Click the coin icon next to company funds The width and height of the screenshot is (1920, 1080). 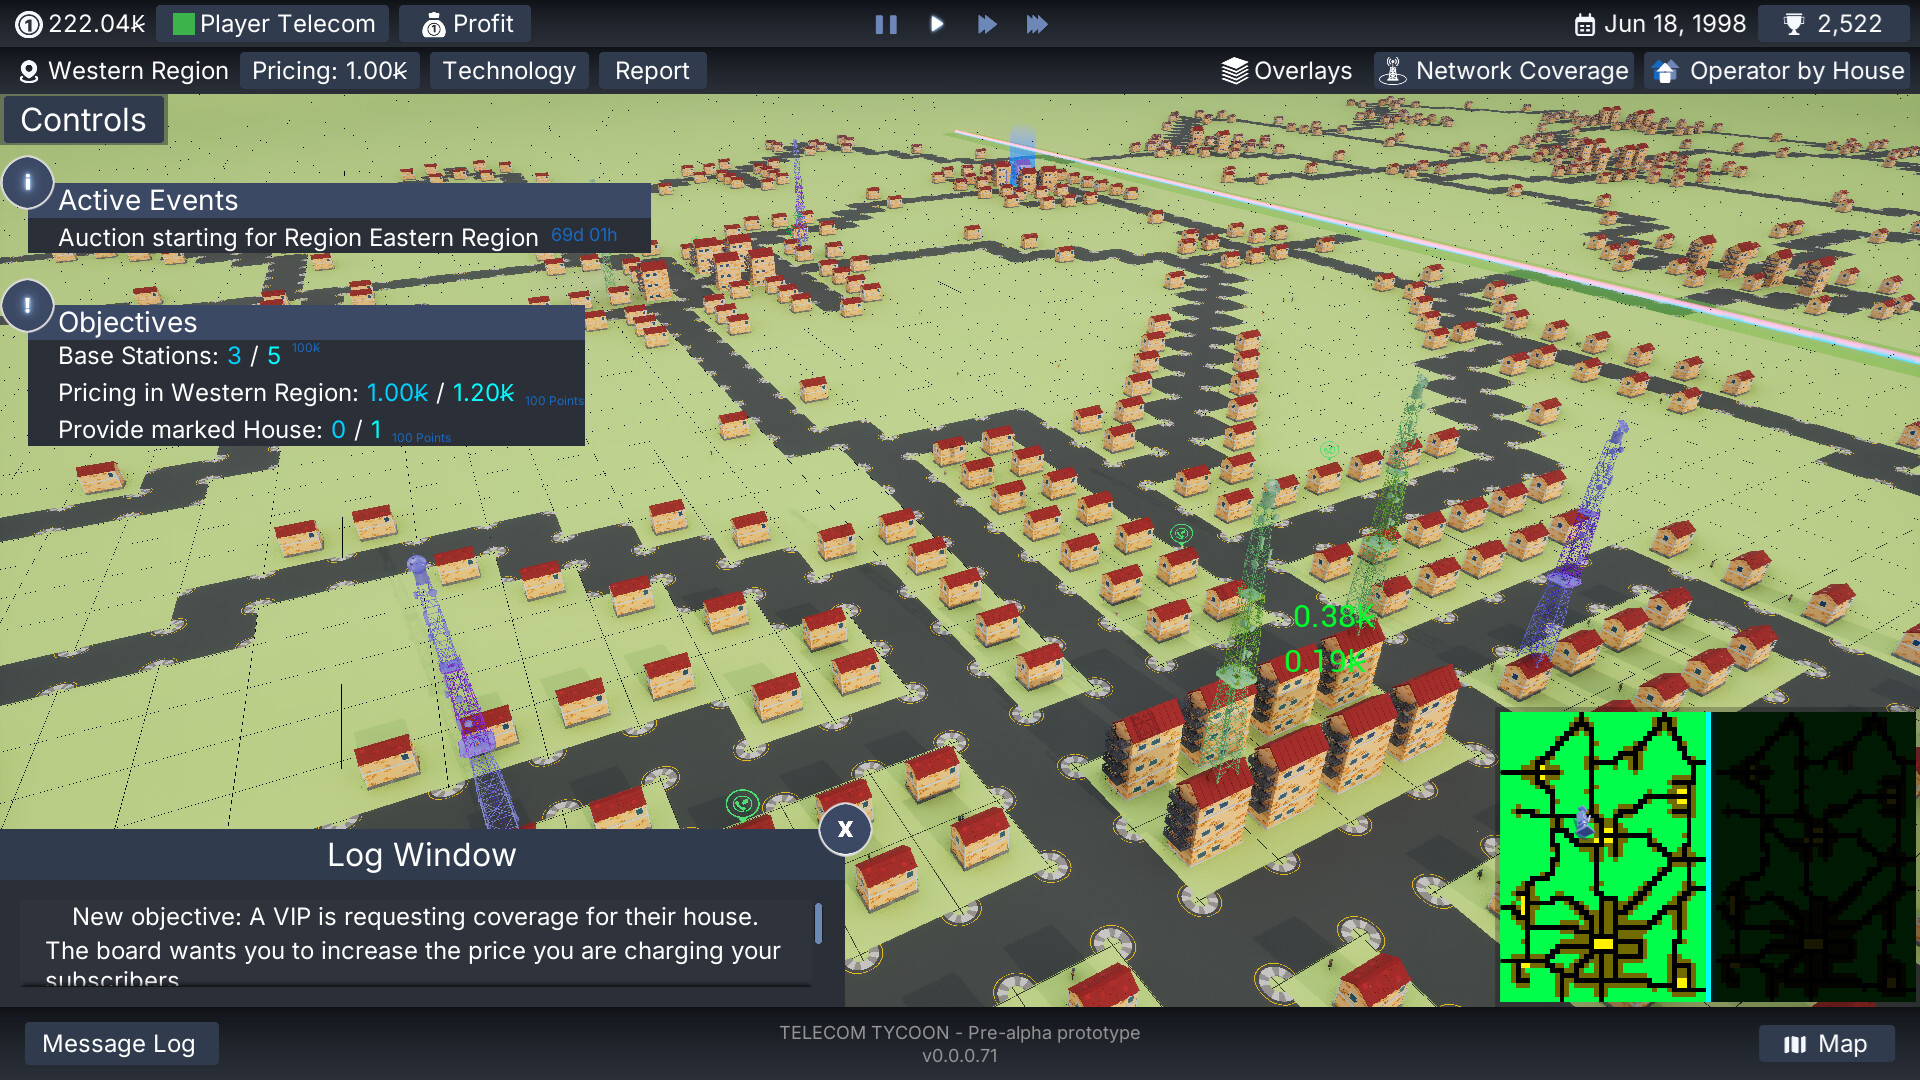[x=29, y=23]
